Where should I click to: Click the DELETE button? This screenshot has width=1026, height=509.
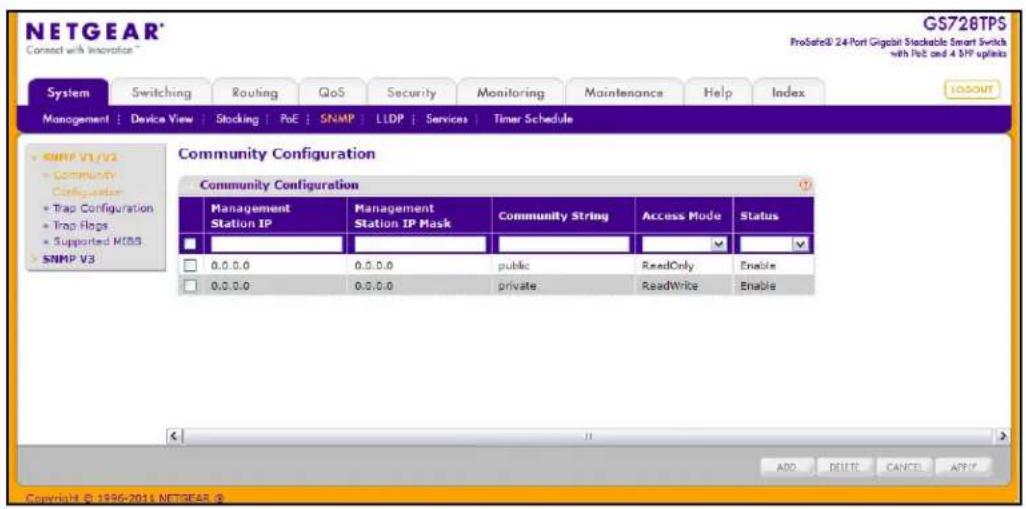pyautogui.click(x=848, y=466)
